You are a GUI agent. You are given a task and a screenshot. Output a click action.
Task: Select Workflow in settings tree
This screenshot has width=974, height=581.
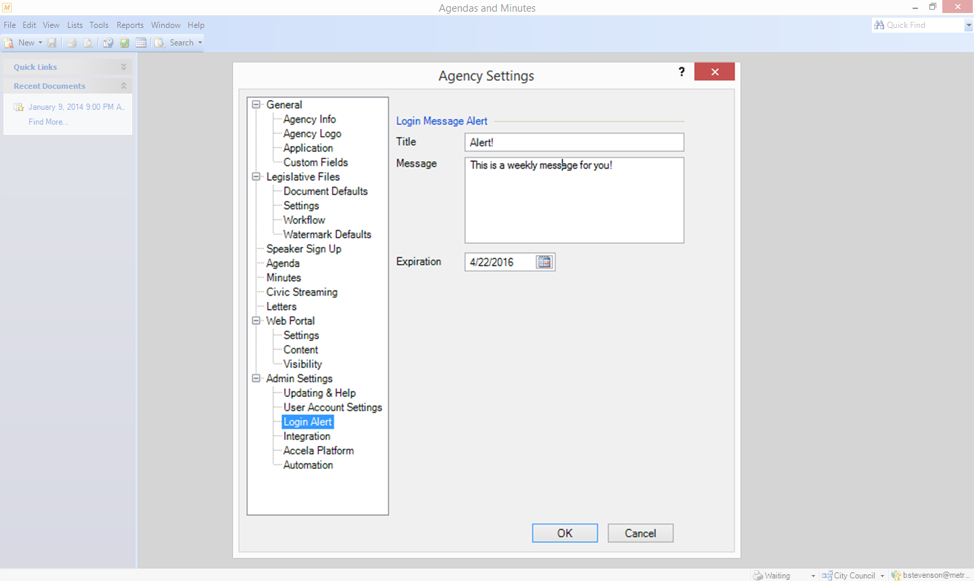pos(304,220)
